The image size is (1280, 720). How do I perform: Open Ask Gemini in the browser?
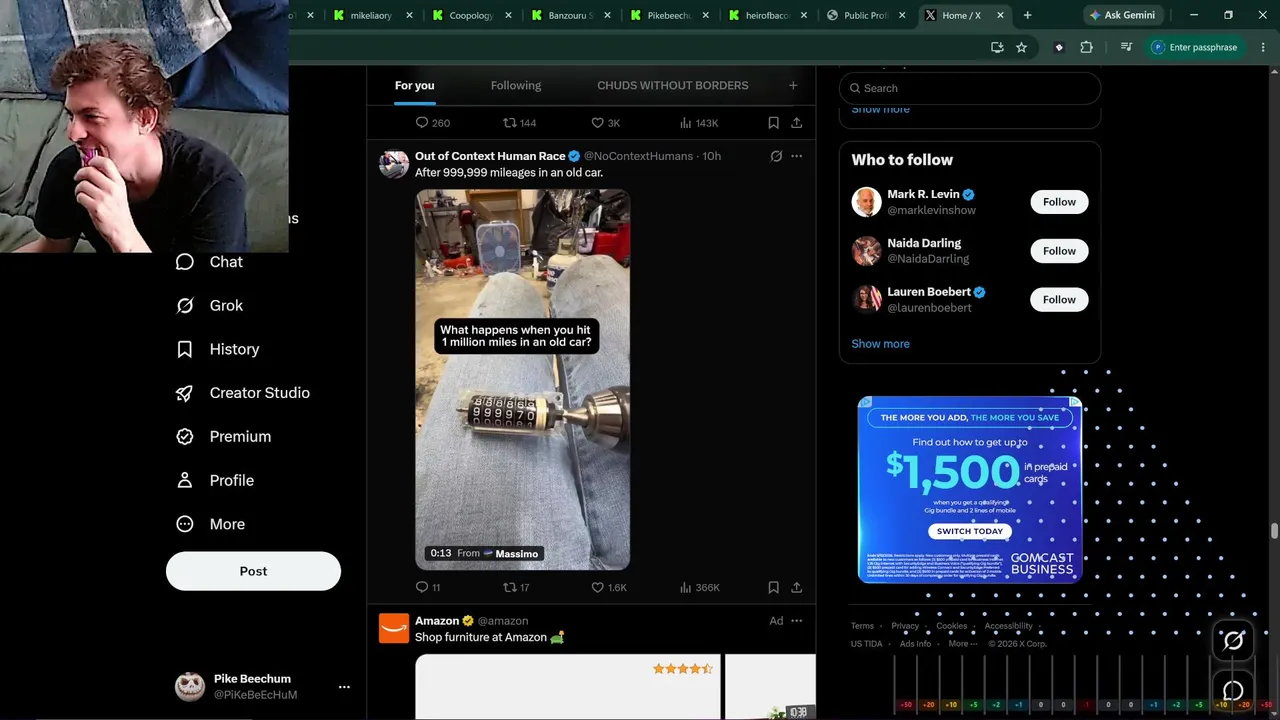pos(1122,15)
